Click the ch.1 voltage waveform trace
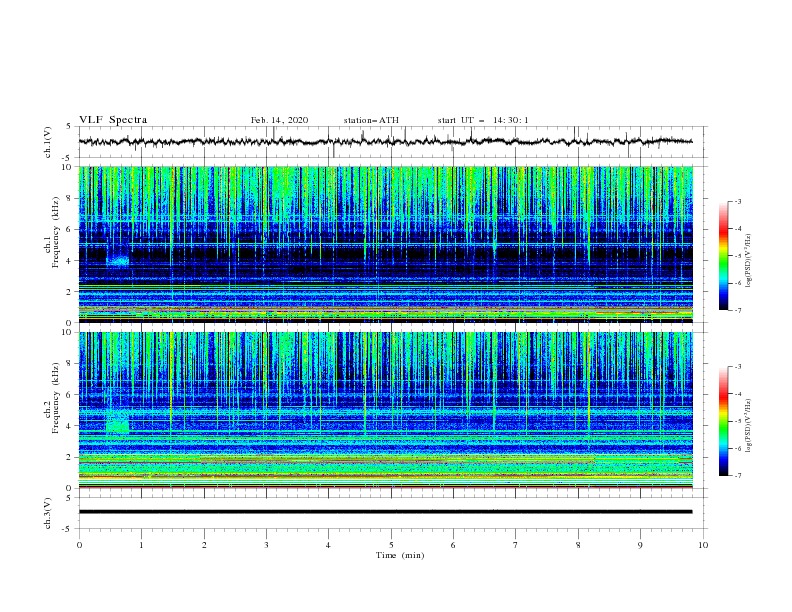 tap(385, 142)
